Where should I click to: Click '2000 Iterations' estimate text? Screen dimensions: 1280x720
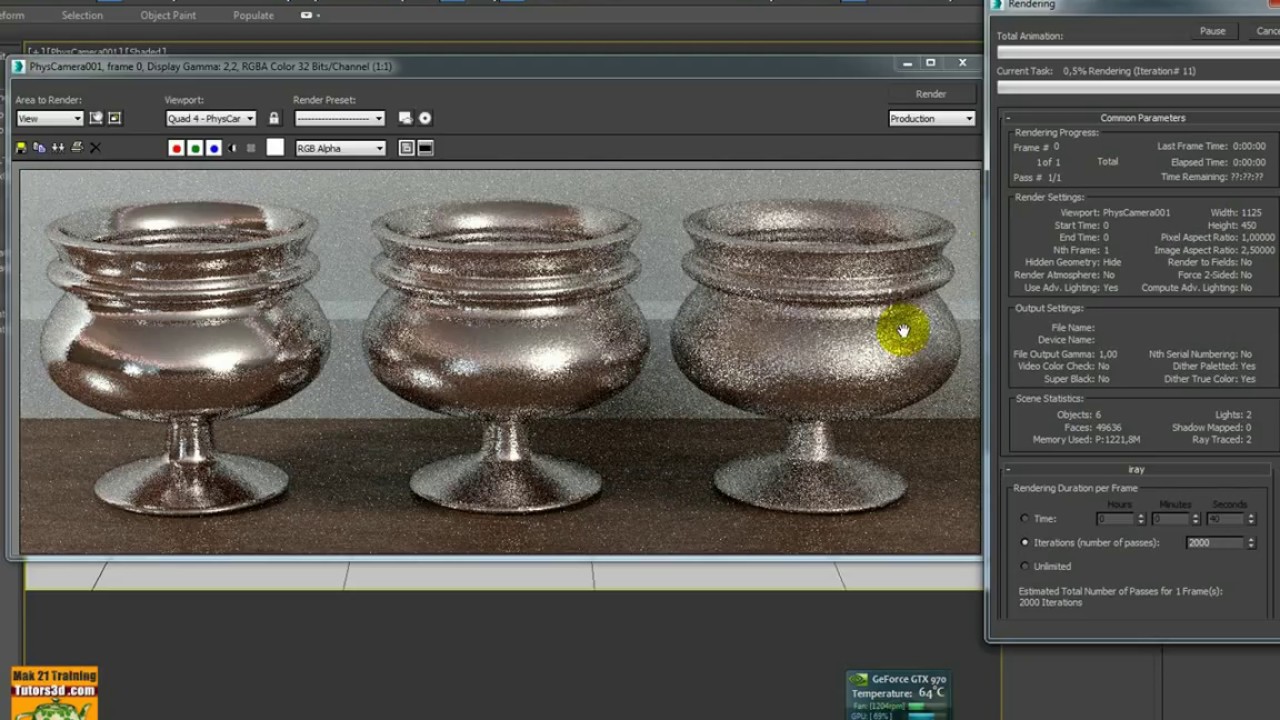pyautogui.click(x=1050, y=603)
